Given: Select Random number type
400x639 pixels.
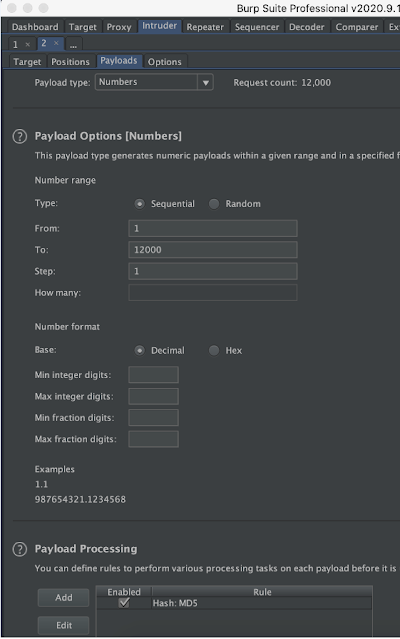Looking at the screenshot, I should [214, 204].
